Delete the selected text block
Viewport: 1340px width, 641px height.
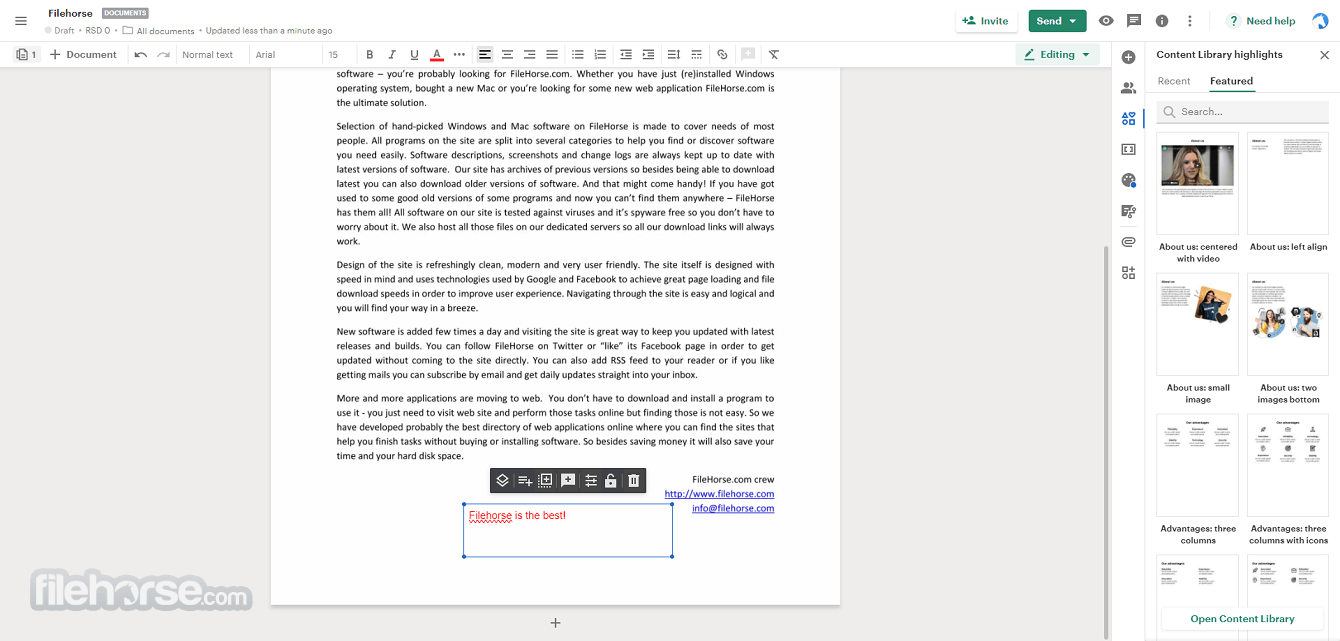[633, 481]
